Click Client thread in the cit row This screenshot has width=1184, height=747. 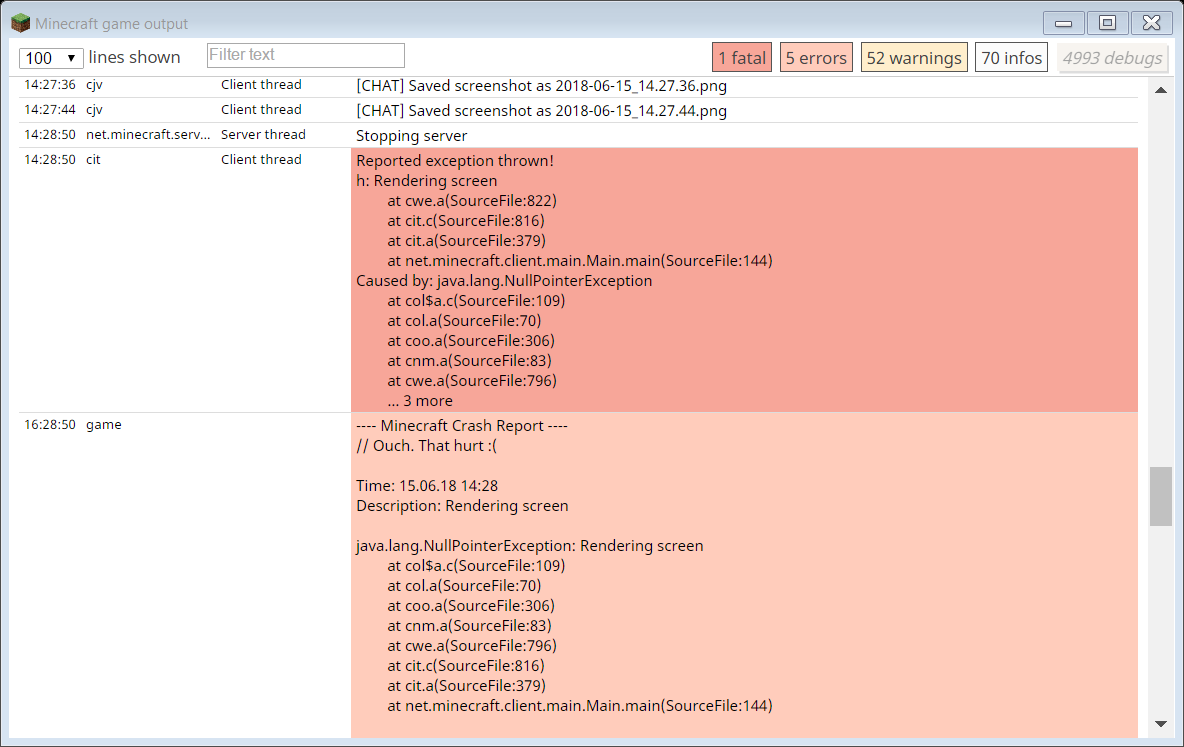tap(261, 159)
